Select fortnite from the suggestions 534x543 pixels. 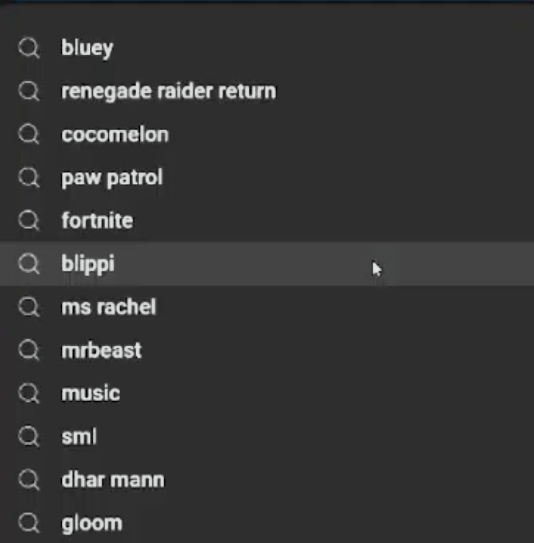[x=267, y=221]
